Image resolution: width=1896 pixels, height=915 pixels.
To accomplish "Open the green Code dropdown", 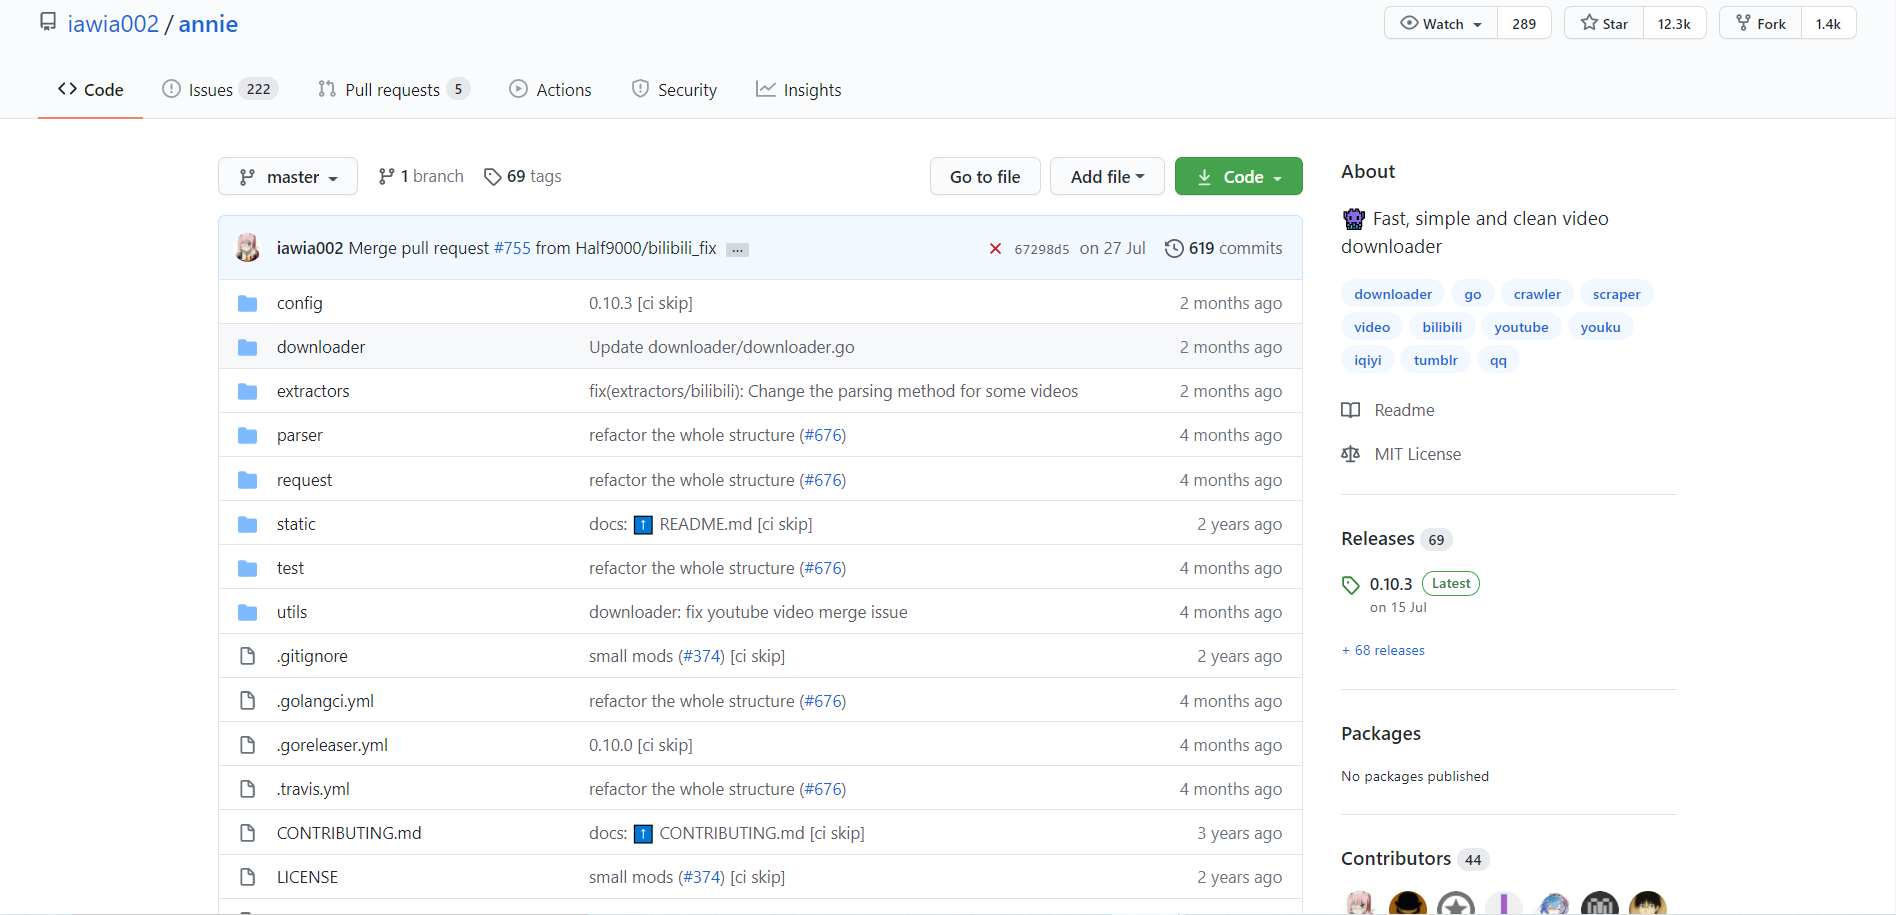I will click(1238, 177).
